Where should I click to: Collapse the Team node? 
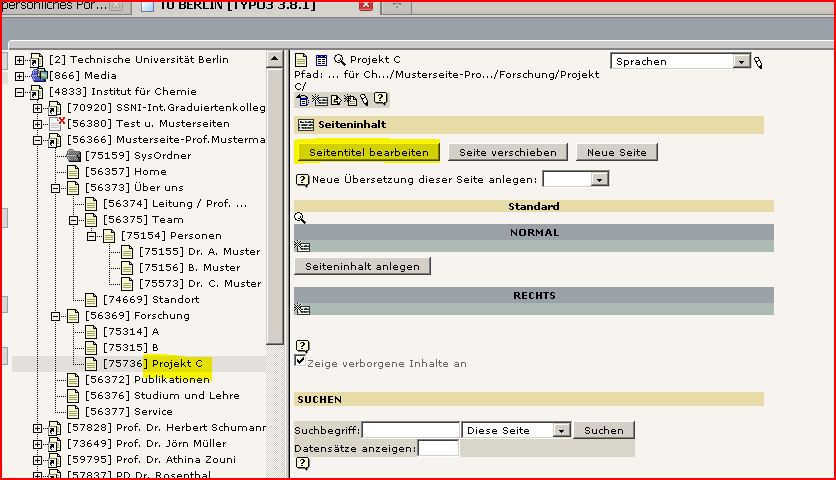click(x=74, y=220)
